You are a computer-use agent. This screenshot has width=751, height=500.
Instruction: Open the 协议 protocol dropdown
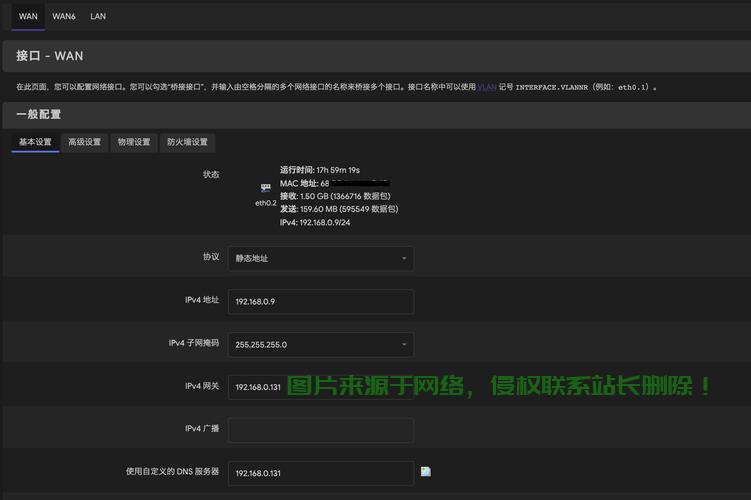320,258
